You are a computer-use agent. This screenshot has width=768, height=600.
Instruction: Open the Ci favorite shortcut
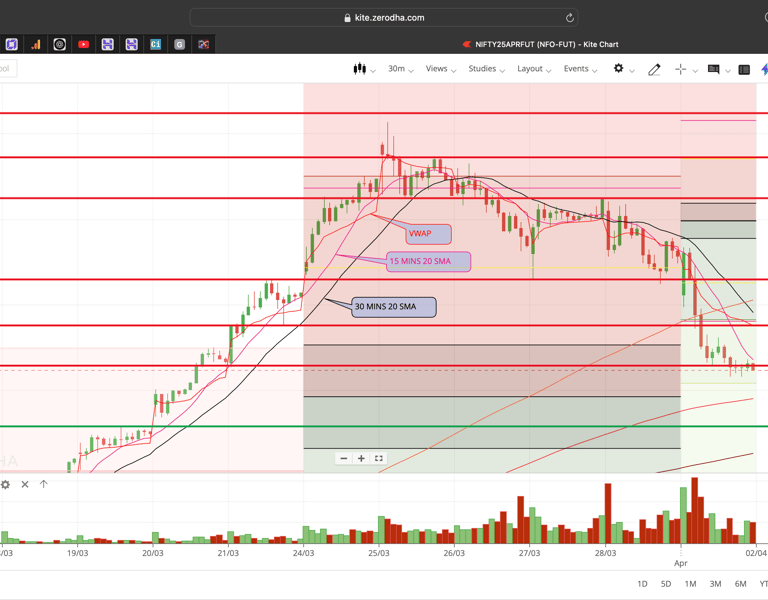(x=156, y=45)
